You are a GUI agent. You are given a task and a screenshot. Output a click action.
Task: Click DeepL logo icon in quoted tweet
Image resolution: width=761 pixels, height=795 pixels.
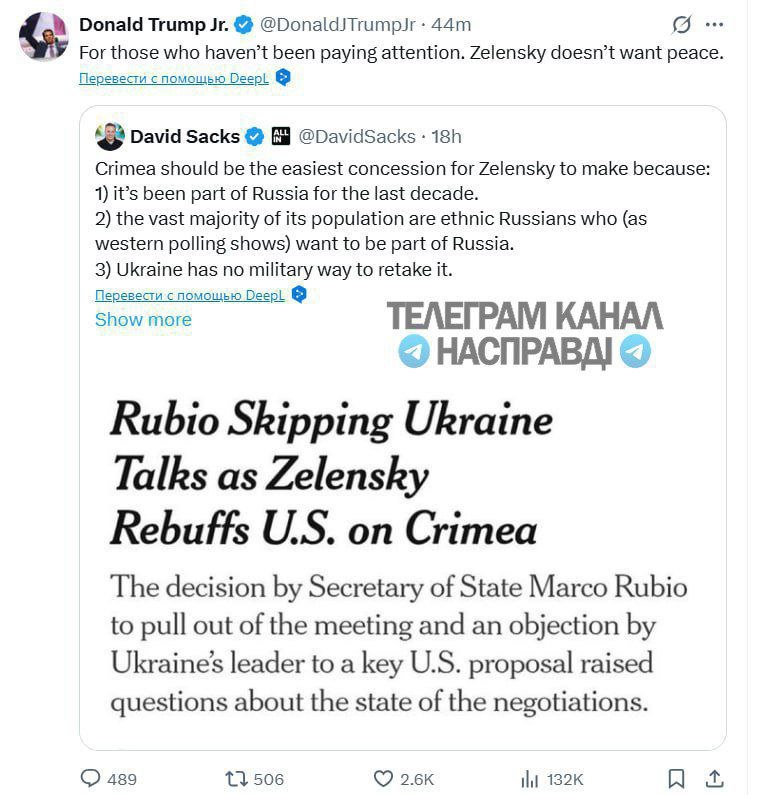pyautogui.click(x=299, y=294)
